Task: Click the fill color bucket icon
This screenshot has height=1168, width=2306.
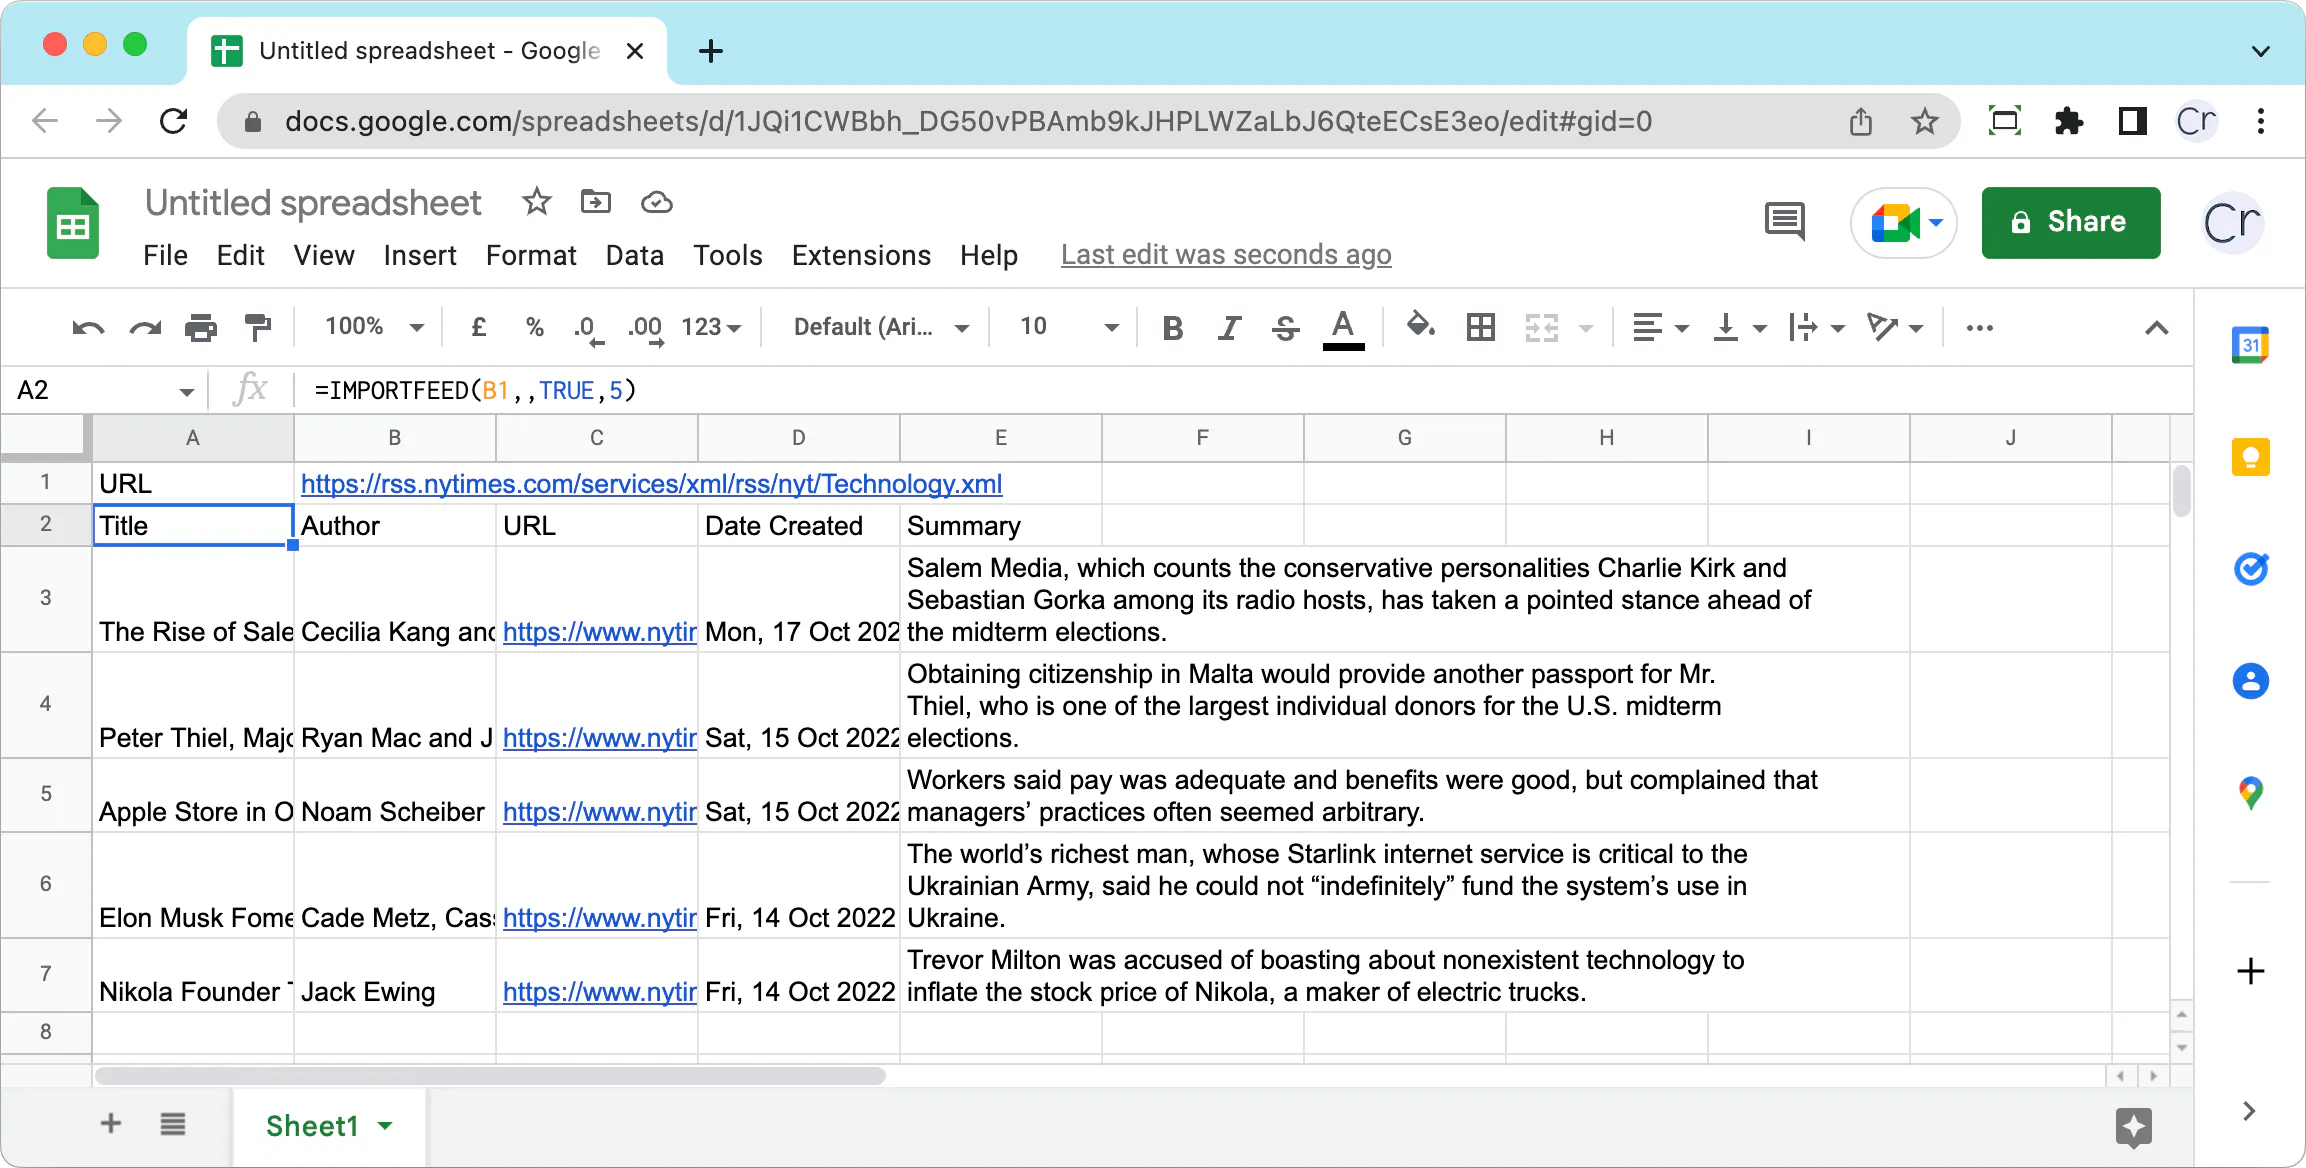Action: (1420, 326)
